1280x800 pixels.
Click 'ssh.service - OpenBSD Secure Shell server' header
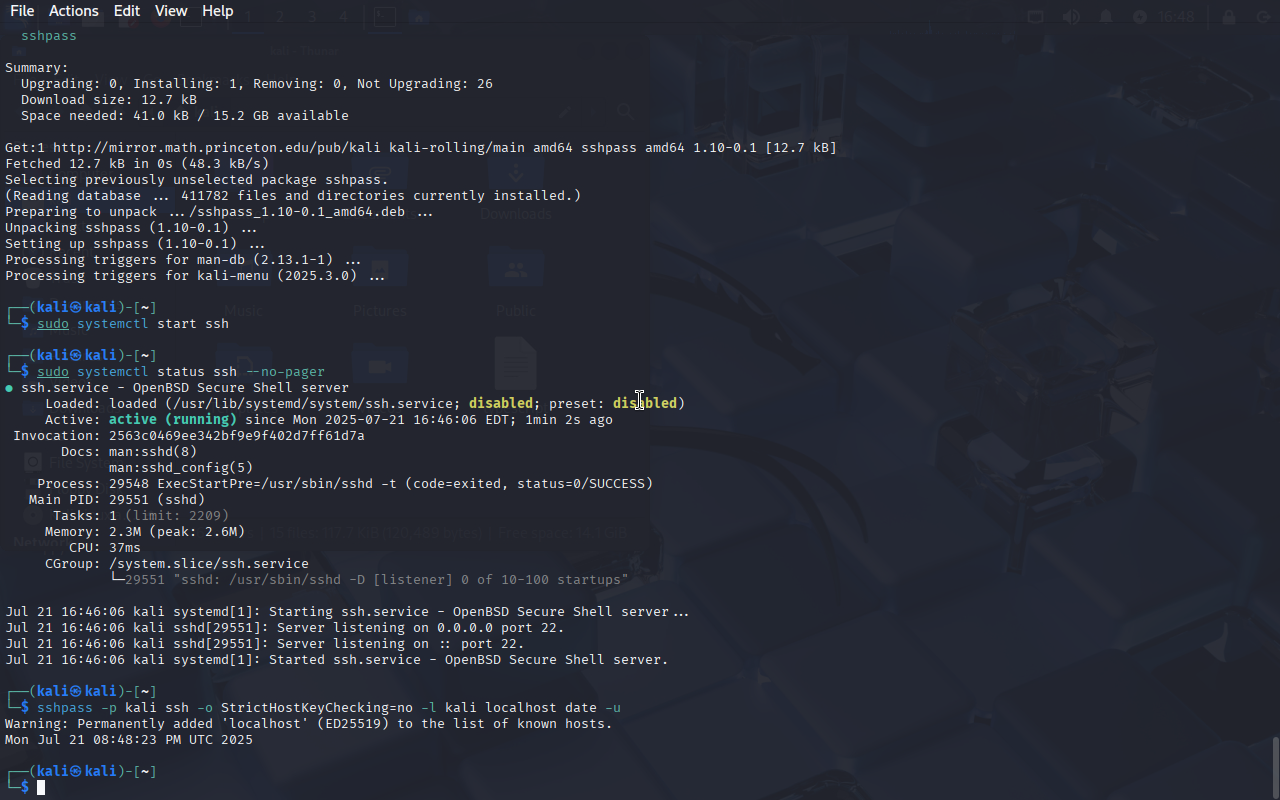pyautogui.click(x=185, y=388)
